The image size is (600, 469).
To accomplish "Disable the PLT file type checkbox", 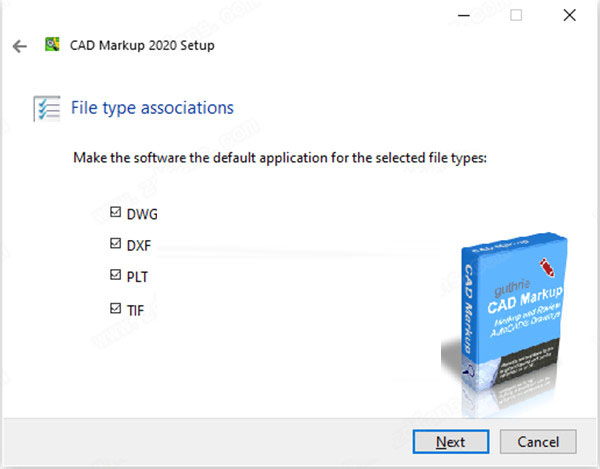I will pyautogui.click(x=115, y=275).
